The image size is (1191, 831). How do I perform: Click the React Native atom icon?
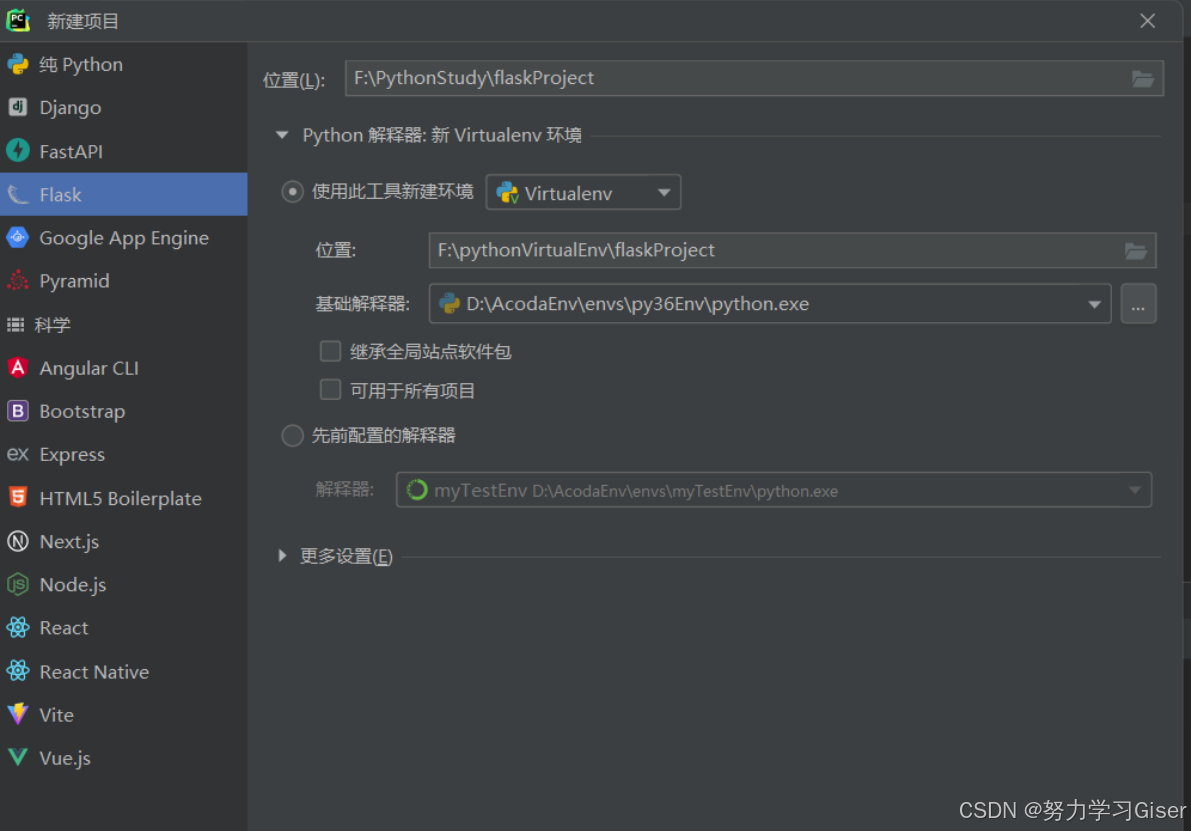point(18,671)
